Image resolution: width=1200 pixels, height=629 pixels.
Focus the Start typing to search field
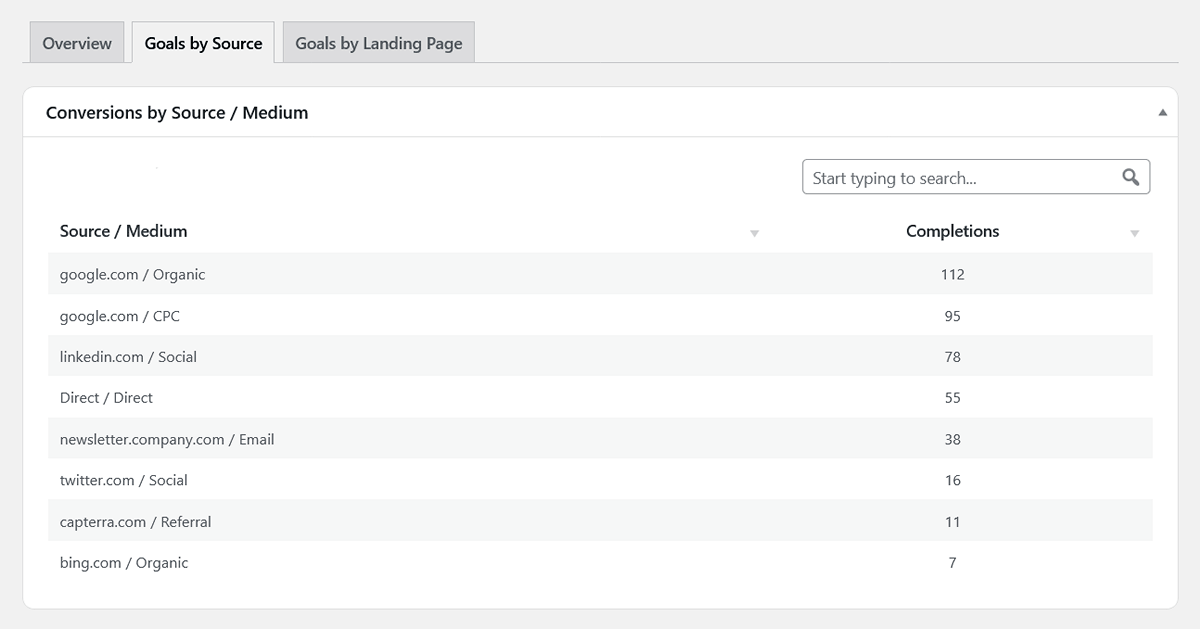976,177
